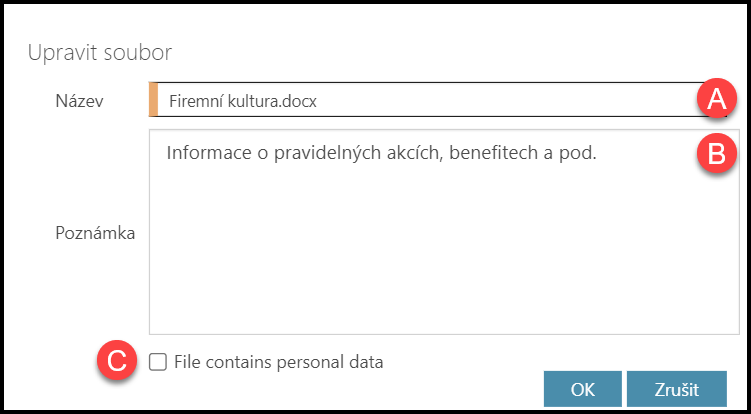Click the red A annotation marker
Screen dimensions: 751x414
716,99
